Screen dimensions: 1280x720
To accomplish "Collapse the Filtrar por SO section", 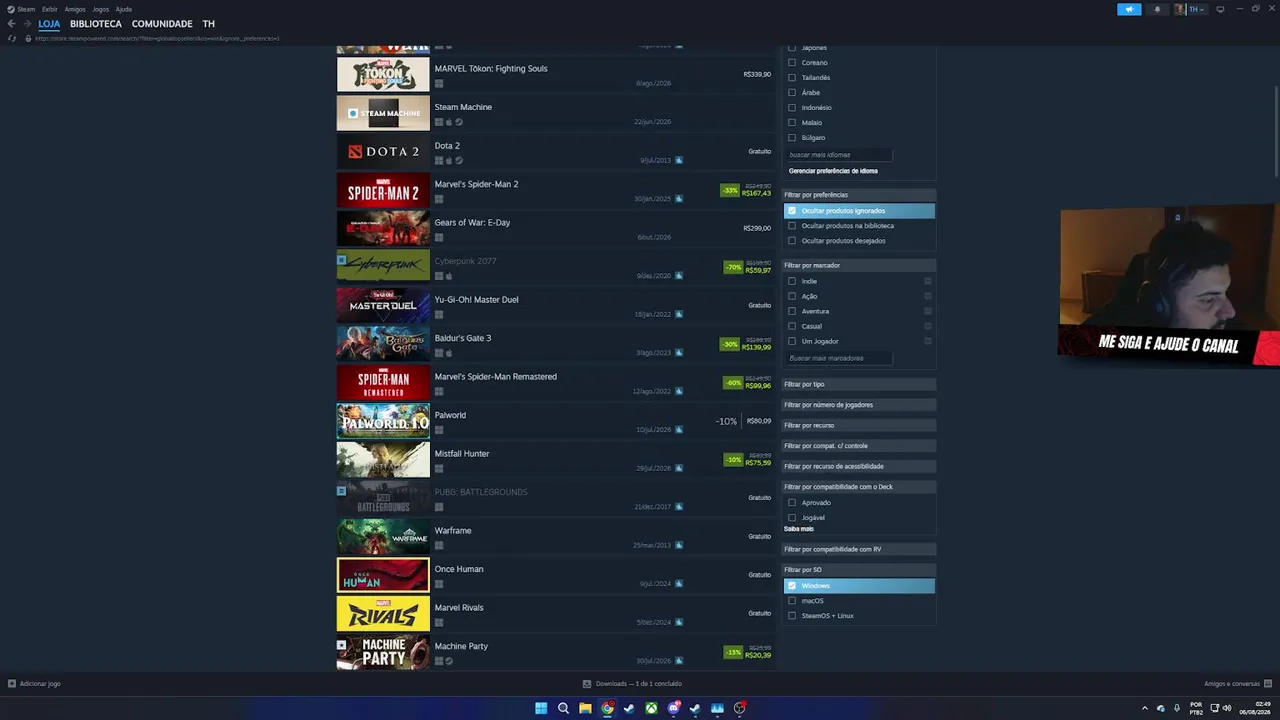I will (859, 570).
